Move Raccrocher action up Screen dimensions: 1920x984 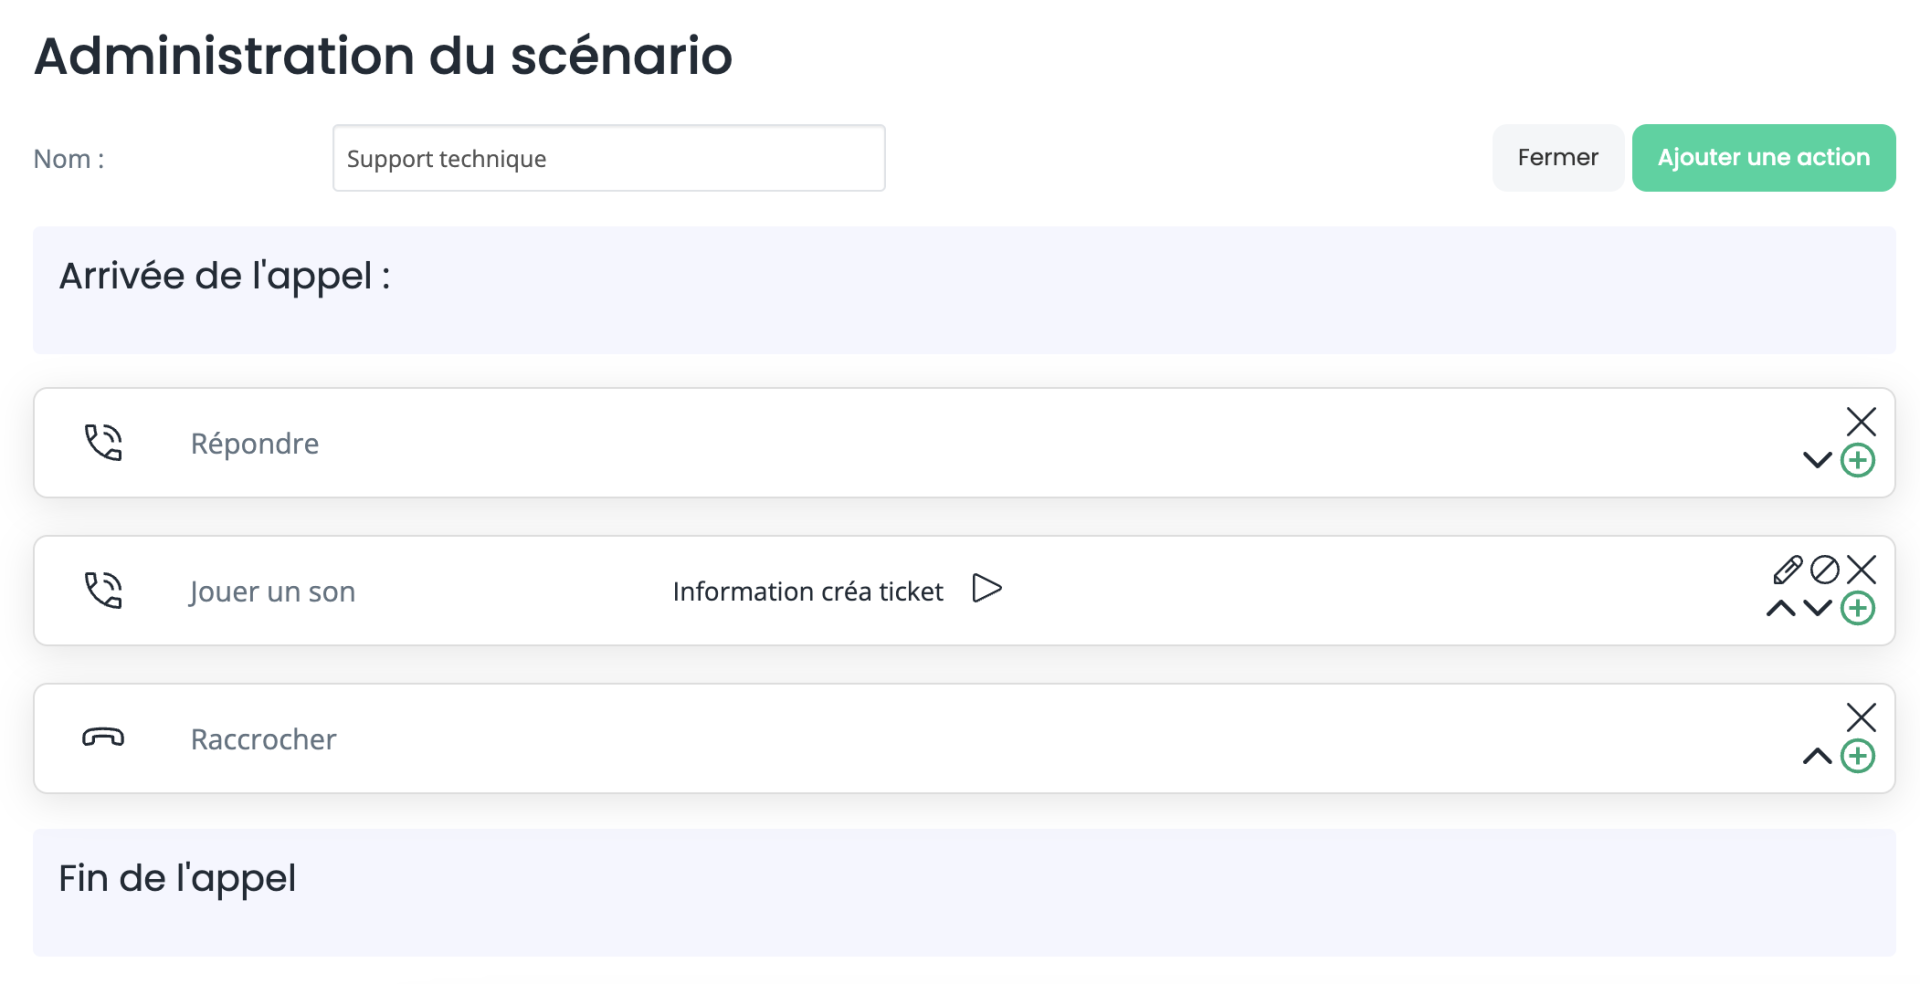click(1817, 756)
